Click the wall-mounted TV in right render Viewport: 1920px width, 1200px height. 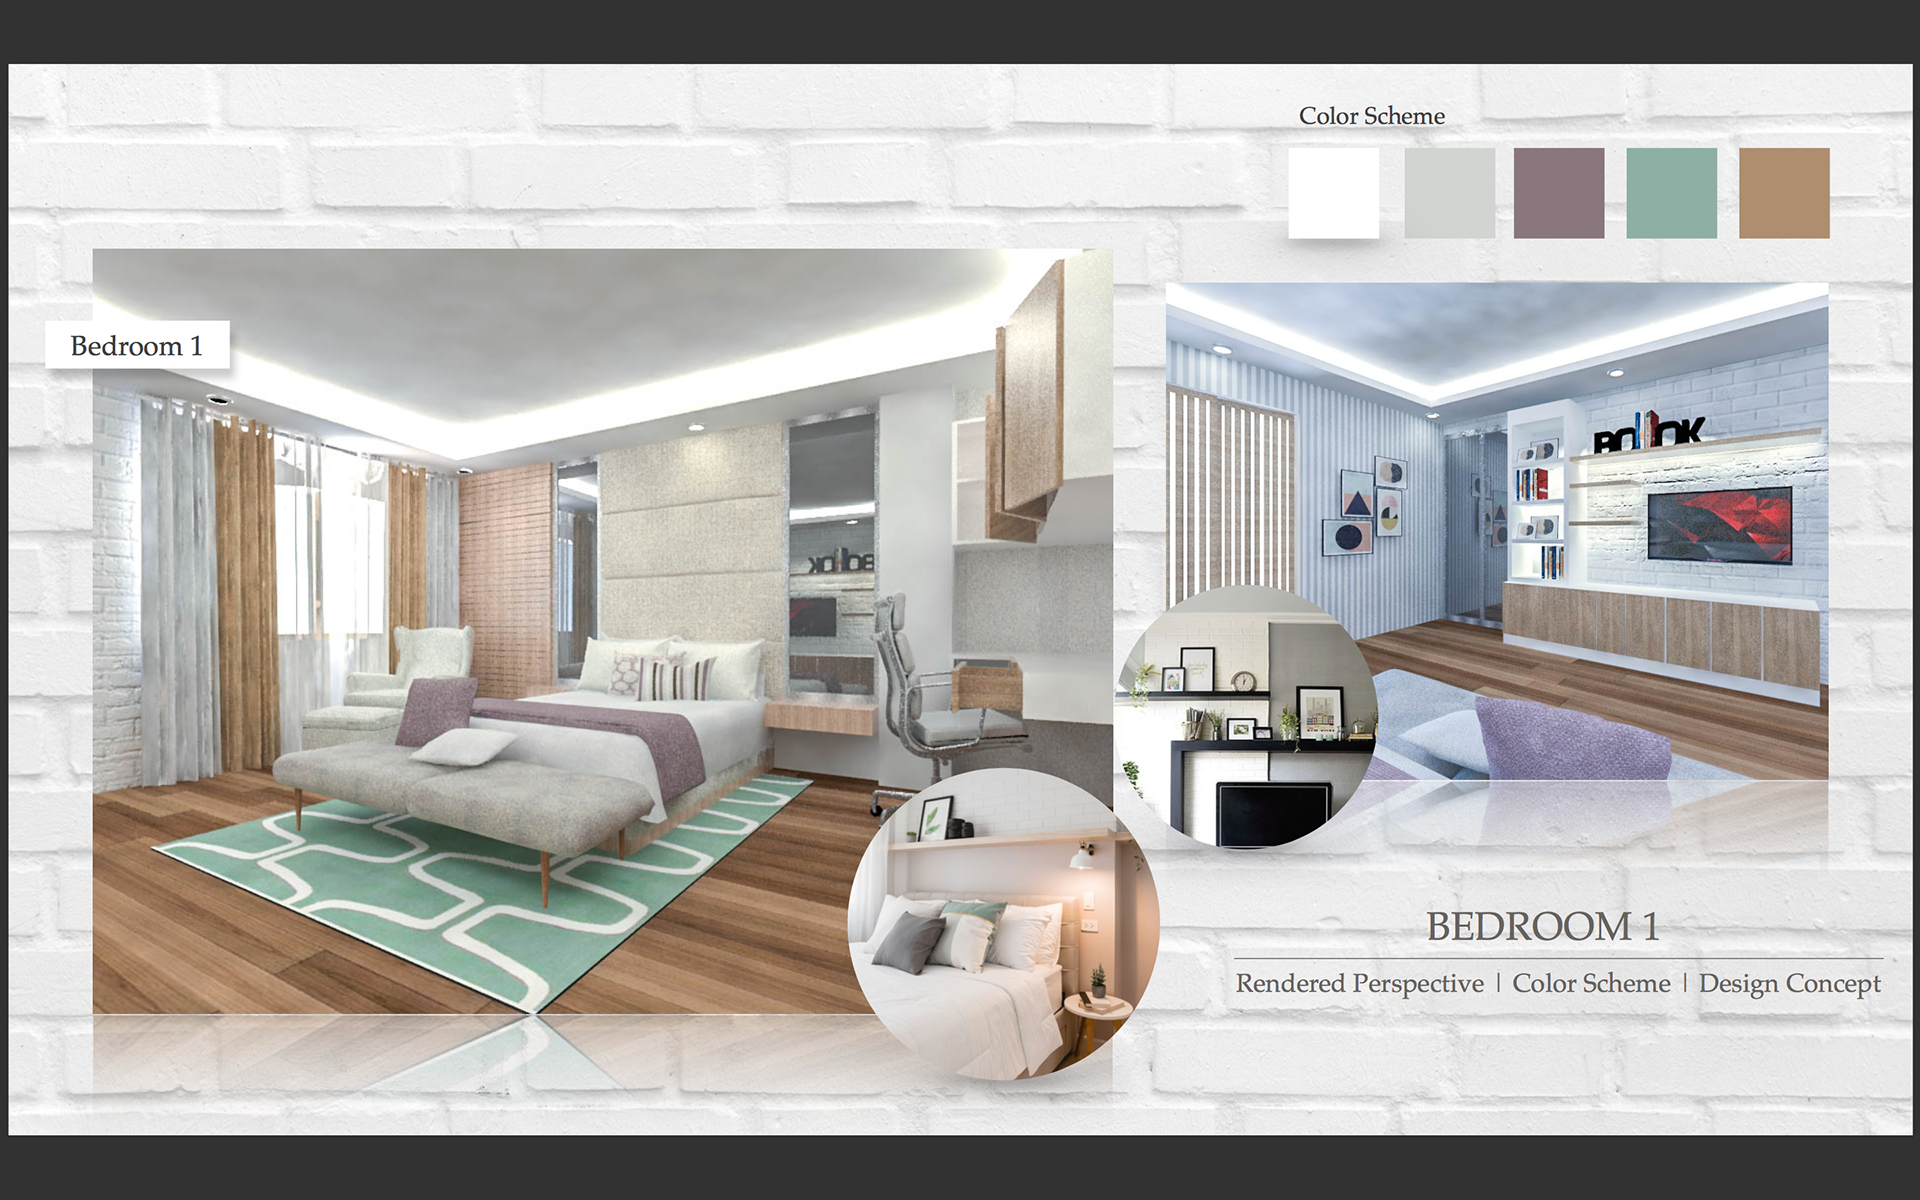(x=1719, y=524)
